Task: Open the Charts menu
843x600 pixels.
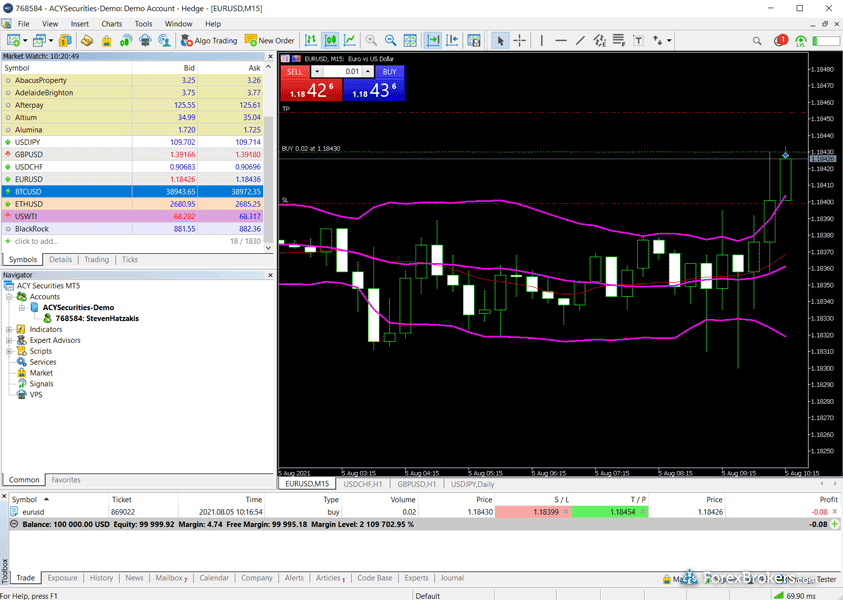Action: point(112,24)
